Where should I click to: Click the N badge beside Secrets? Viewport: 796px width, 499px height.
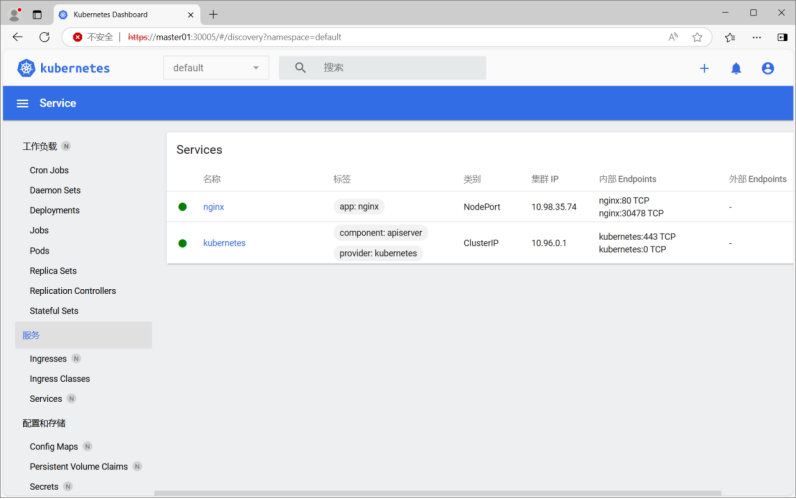click(x=68, y=486)
